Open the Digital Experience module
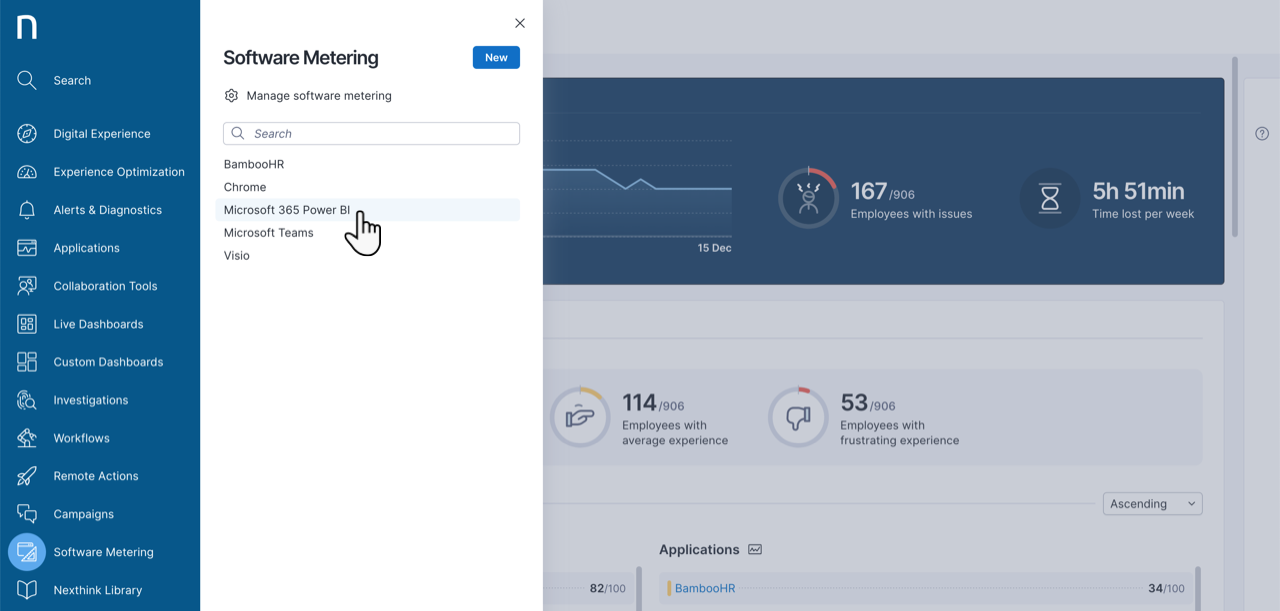This screenshot has height=611, width=1280. (100, 133)
